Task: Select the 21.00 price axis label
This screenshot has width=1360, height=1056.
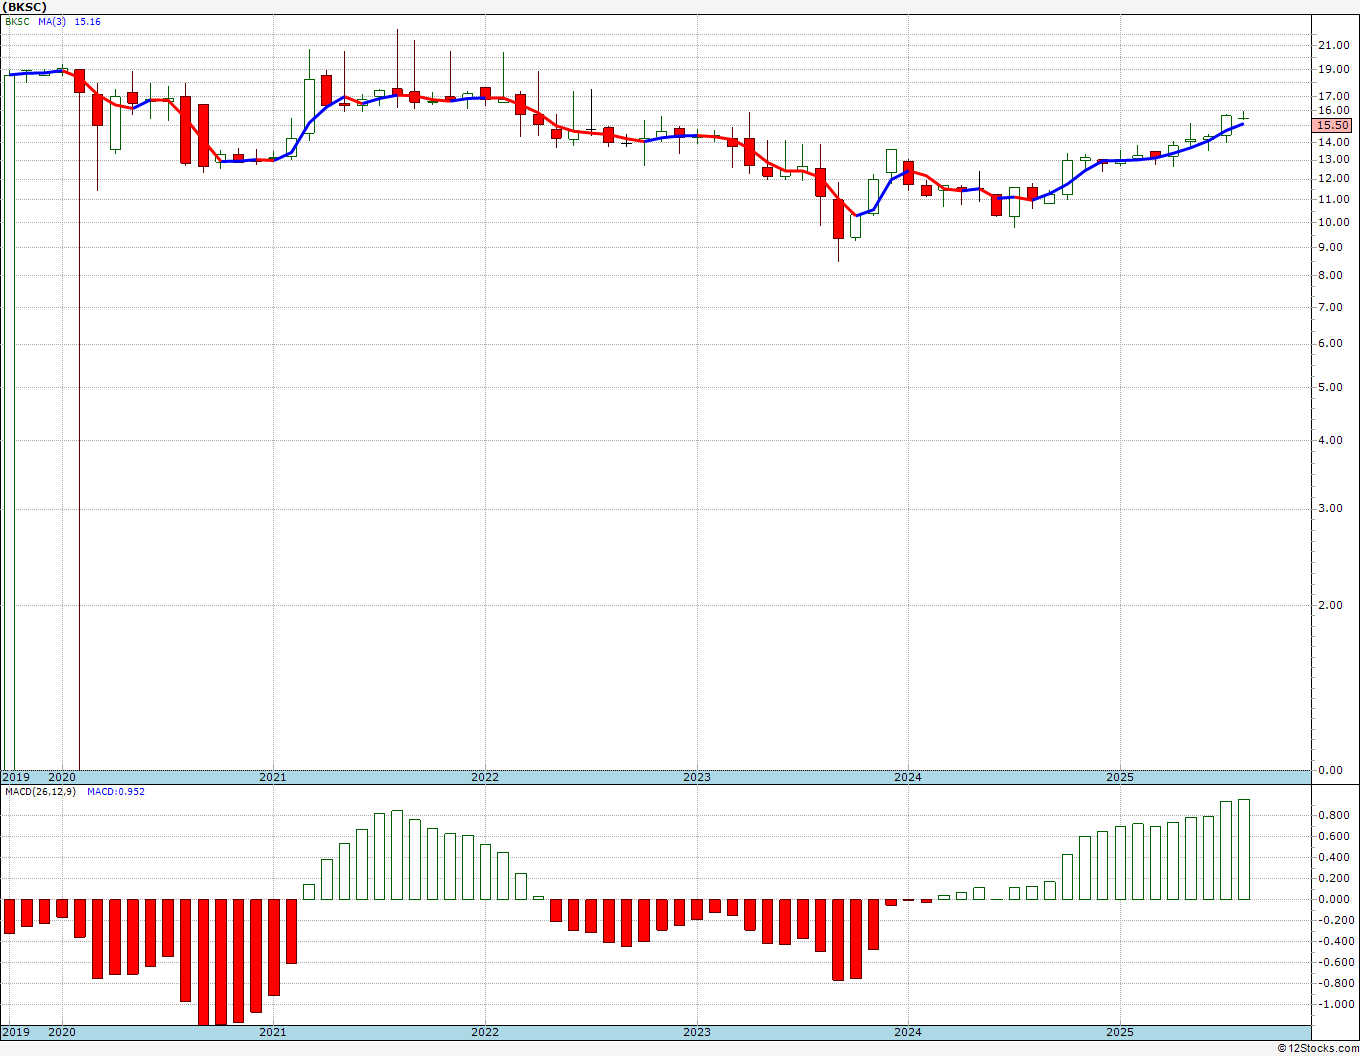Action: pyautogui.click(x=1333, y=45)
